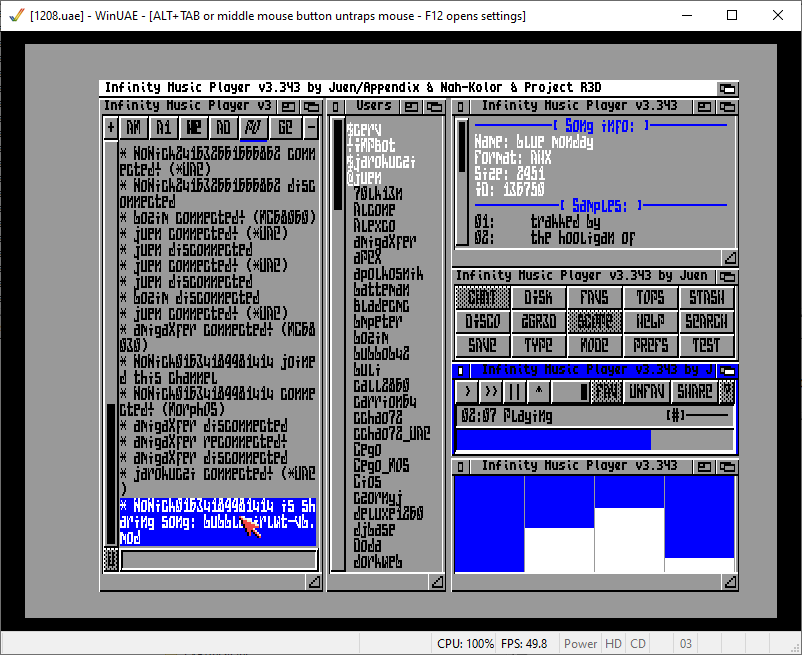The height and width of the screenshot is (655, 802).
Task: Click the TYPE button
Action: 538,346
